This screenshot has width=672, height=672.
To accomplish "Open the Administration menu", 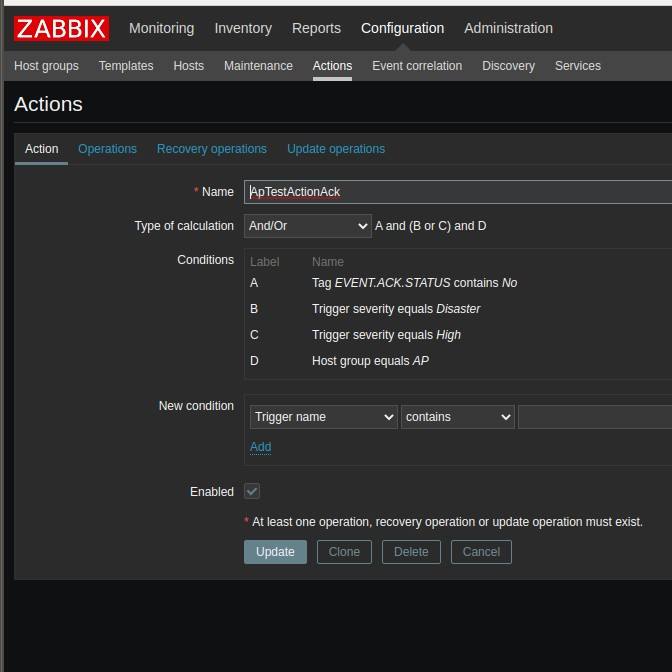I will tap(508, 28).
